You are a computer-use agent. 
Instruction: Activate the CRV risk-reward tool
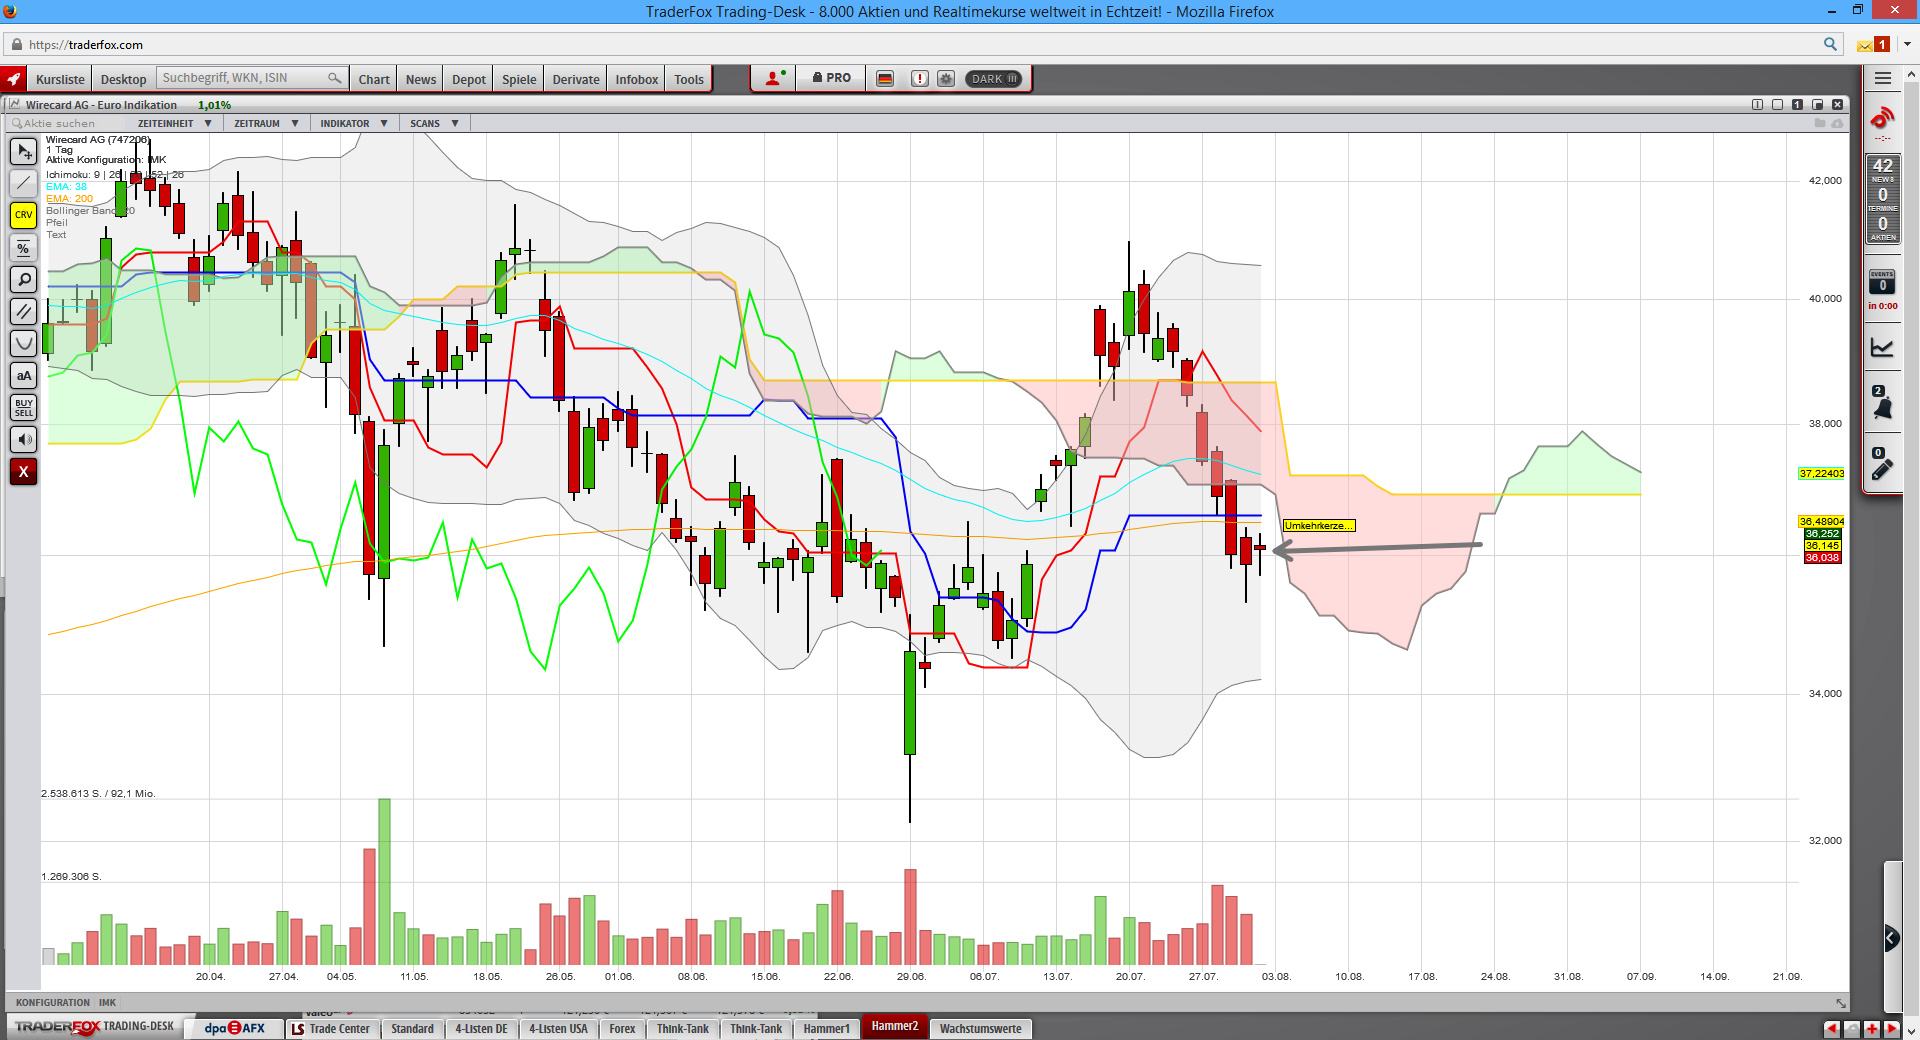(x=24, y=215)
